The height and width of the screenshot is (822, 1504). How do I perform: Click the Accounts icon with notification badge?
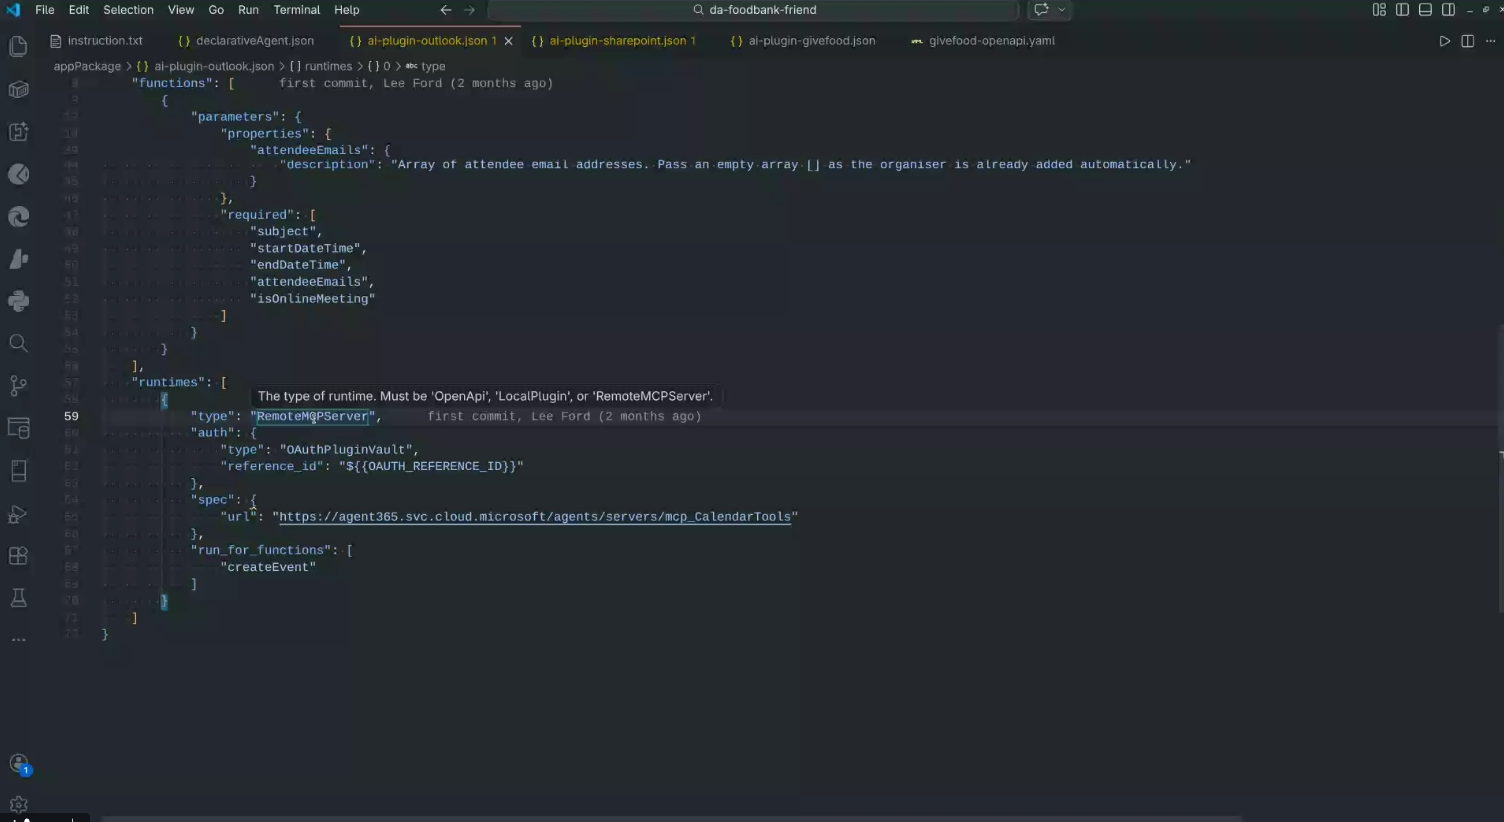(x=18, y=764)
